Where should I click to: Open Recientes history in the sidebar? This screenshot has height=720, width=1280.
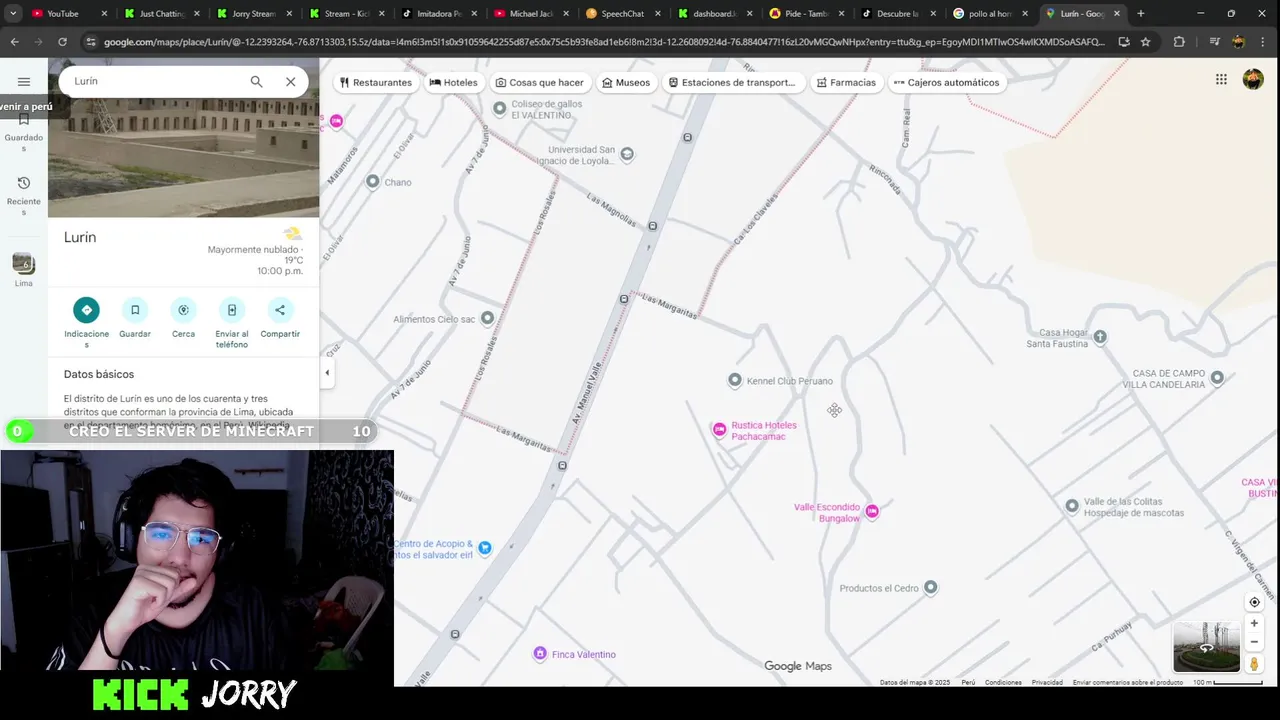click(24, 196)
